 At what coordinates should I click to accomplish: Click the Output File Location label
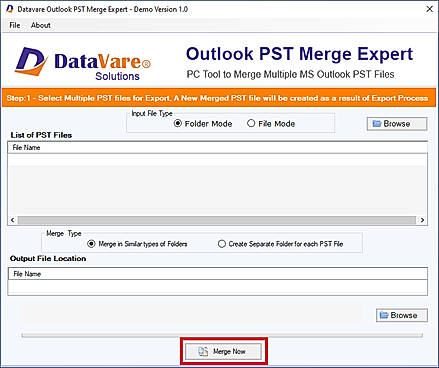[x=48, y=258]
